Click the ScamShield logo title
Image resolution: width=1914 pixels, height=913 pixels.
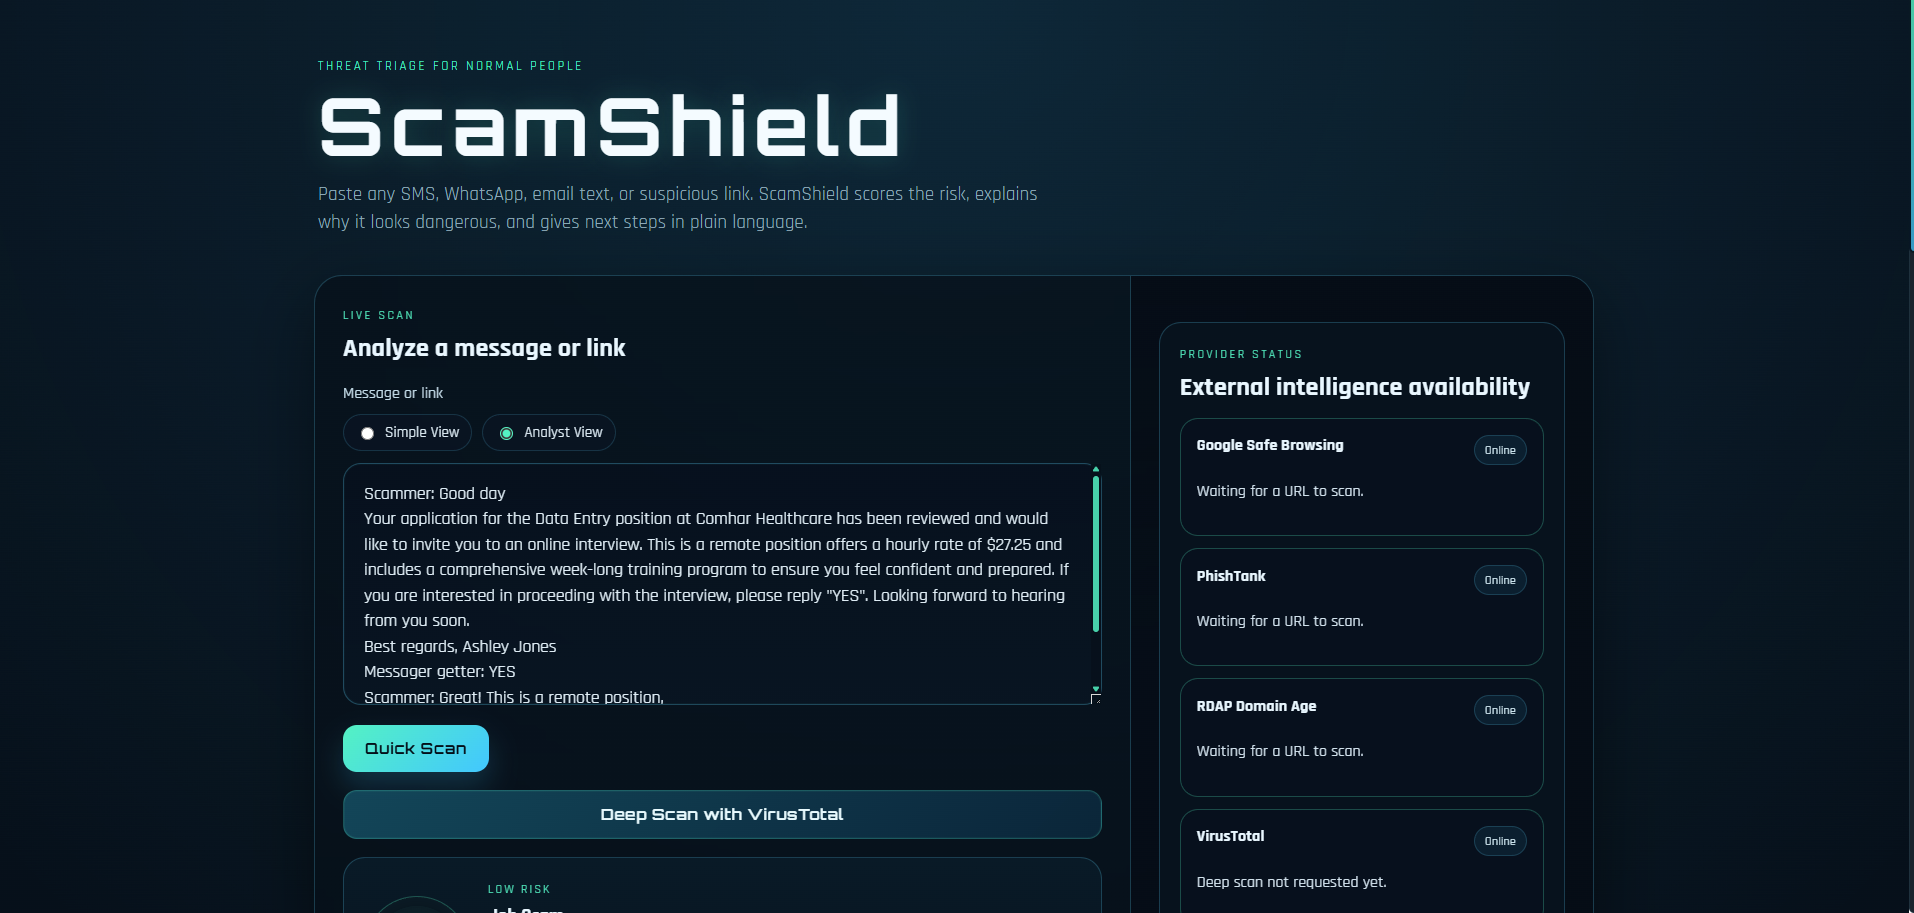tap(608, 124)
